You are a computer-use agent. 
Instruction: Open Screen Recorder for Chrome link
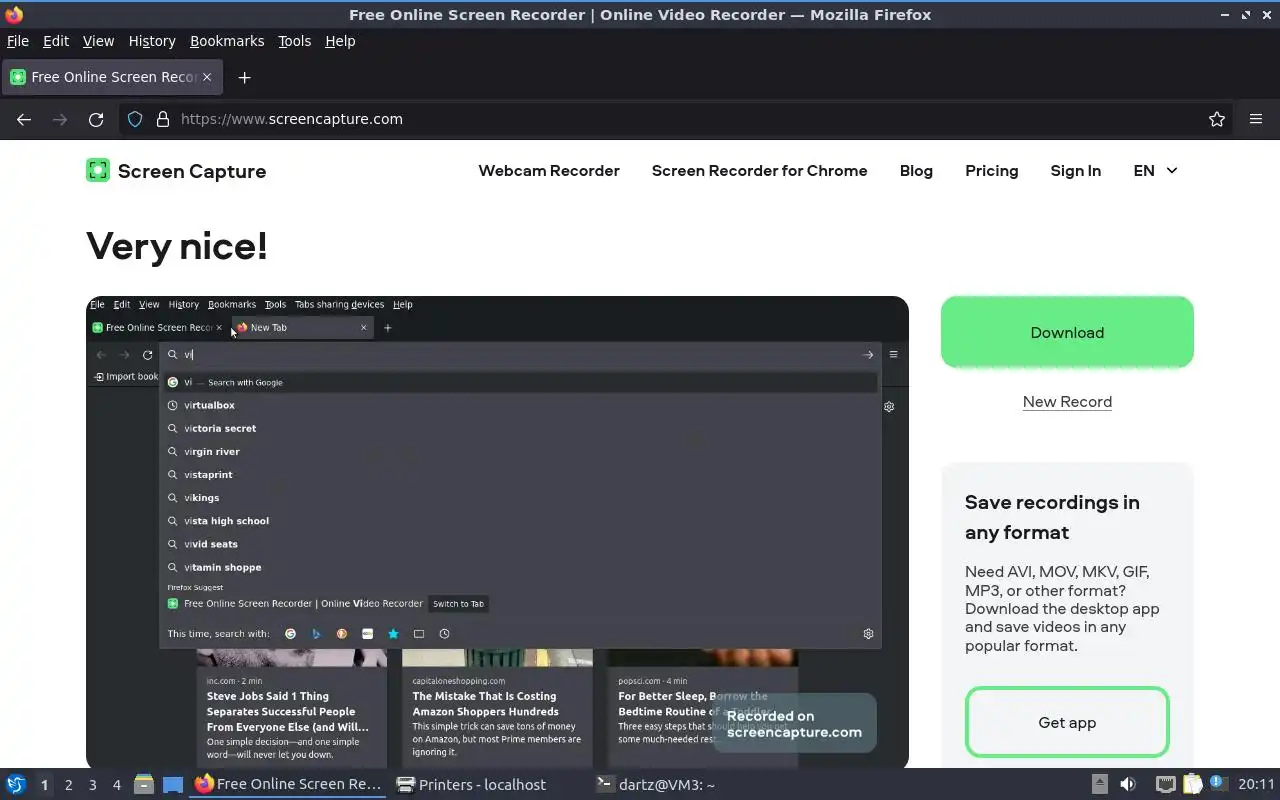click(x=759, y=171)
